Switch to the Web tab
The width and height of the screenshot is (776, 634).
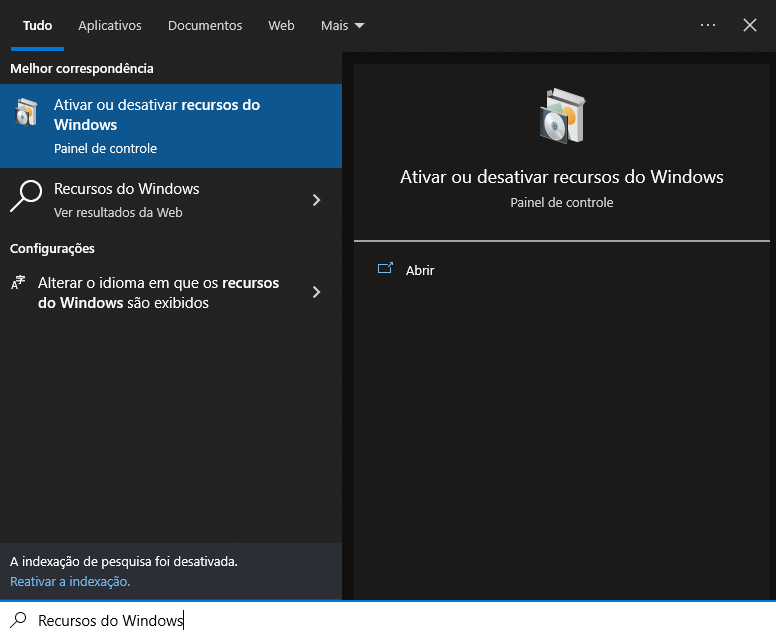pyautogui.click(x=281, y=26)
